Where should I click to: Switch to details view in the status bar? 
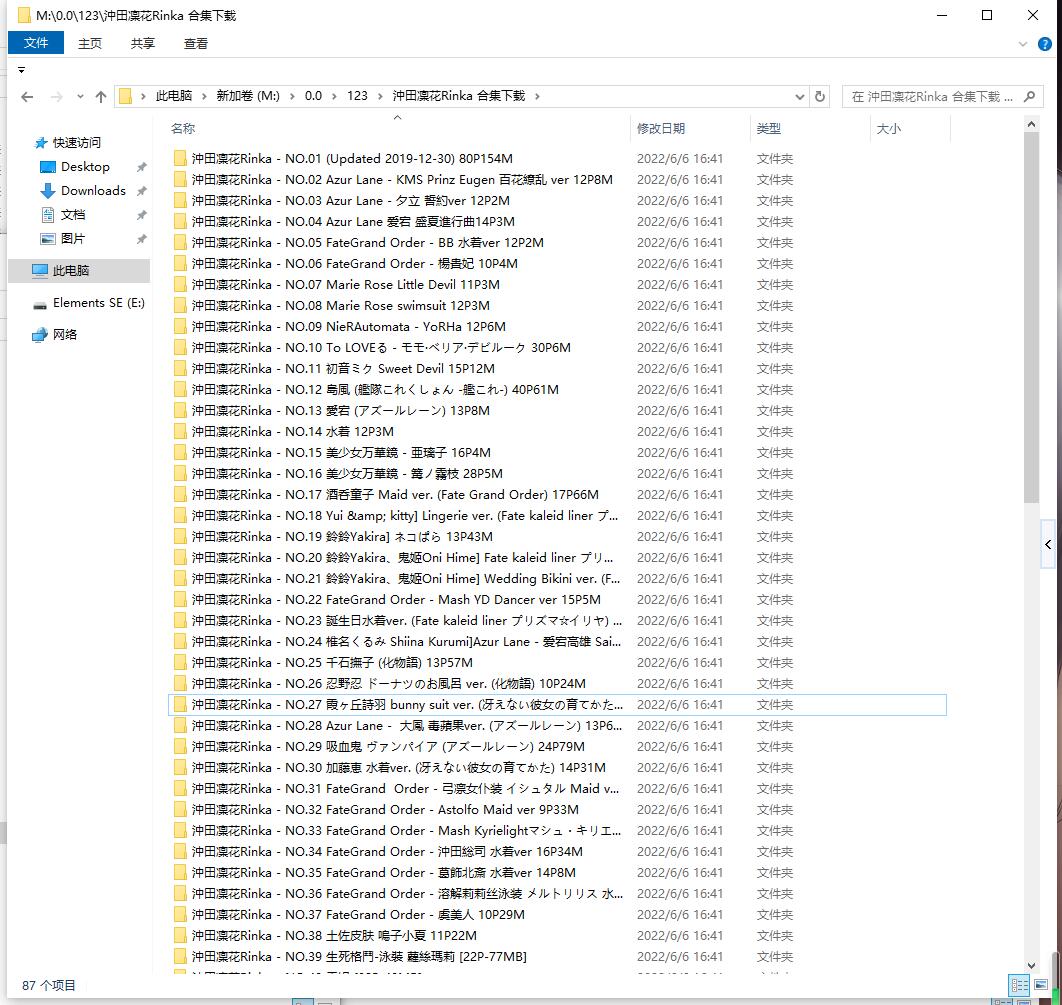(1019, 985)
